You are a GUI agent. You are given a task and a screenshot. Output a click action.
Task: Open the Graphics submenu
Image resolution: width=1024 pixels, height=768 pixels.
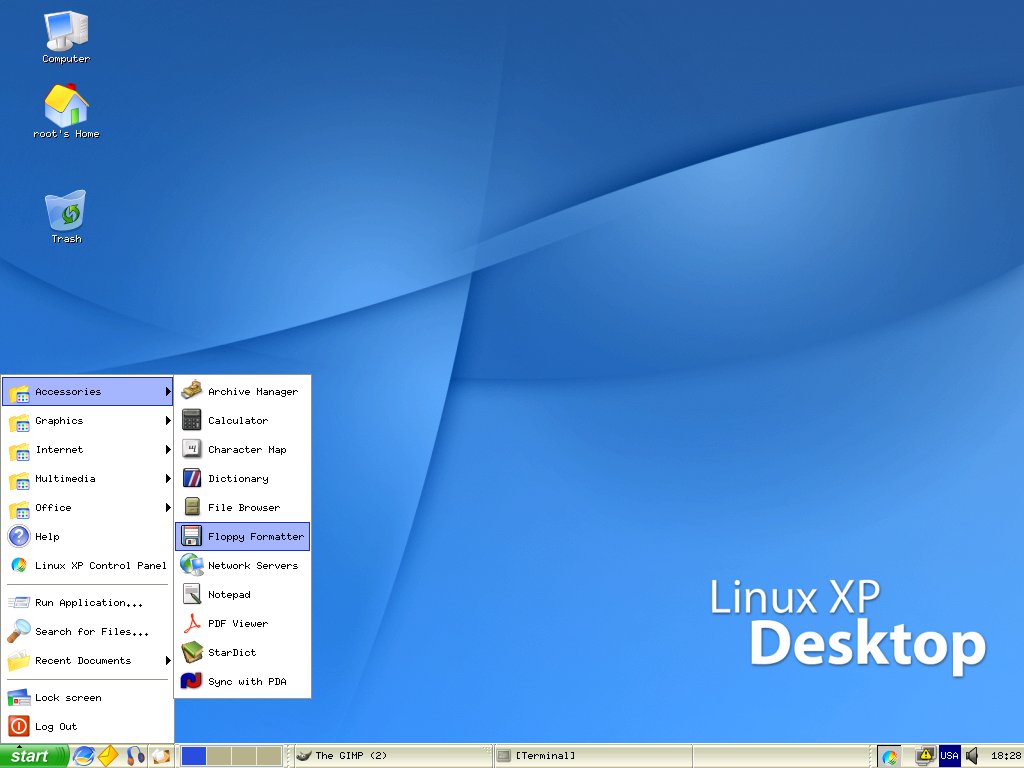[x=88, y=421]
